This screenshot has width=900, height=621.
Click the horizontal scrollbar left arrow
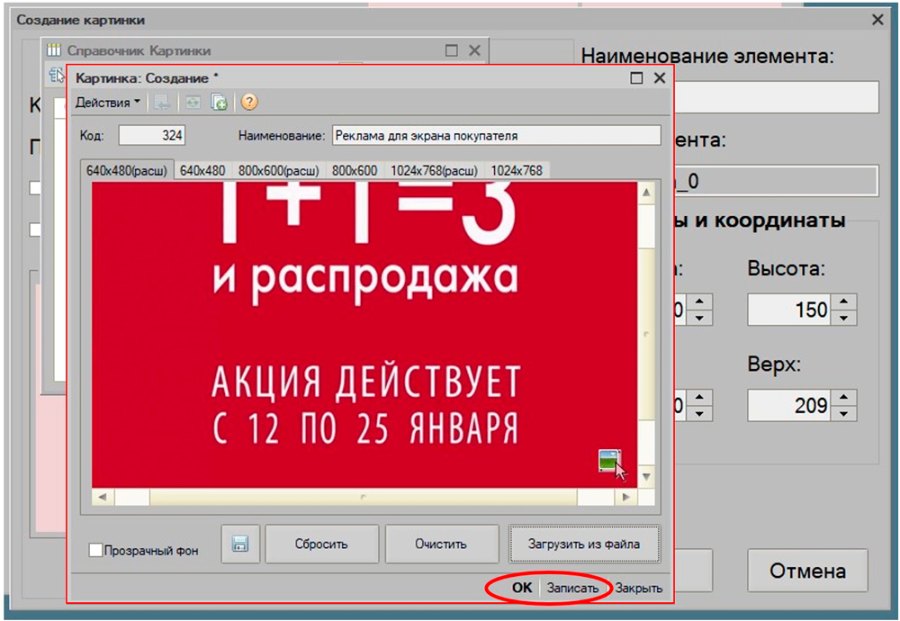point(102,496)
